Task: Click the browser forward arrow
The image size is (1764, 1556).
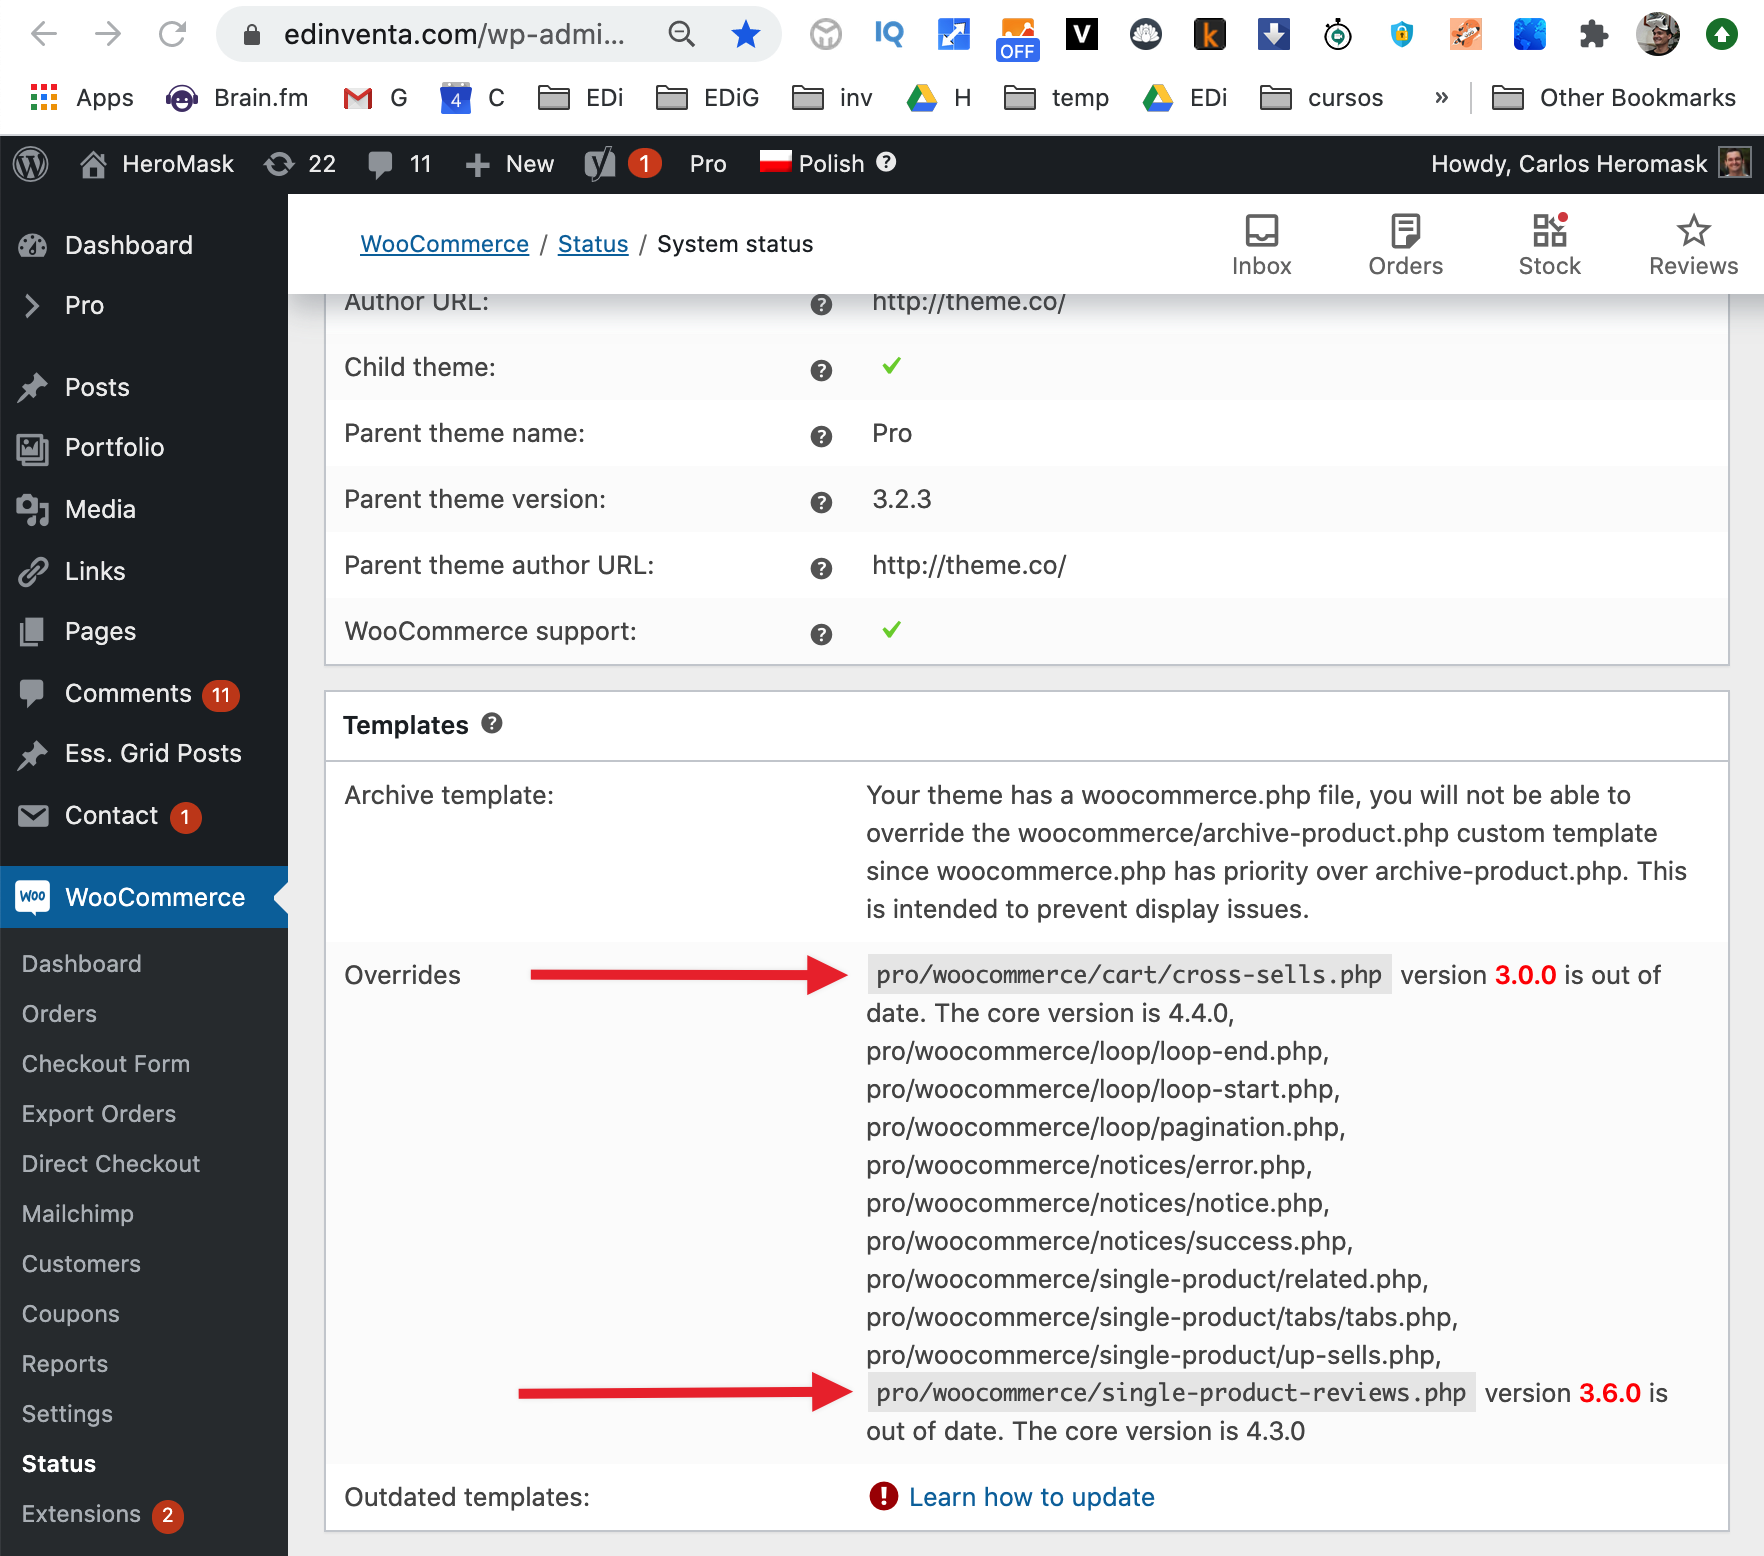Action: coord(108,34)
